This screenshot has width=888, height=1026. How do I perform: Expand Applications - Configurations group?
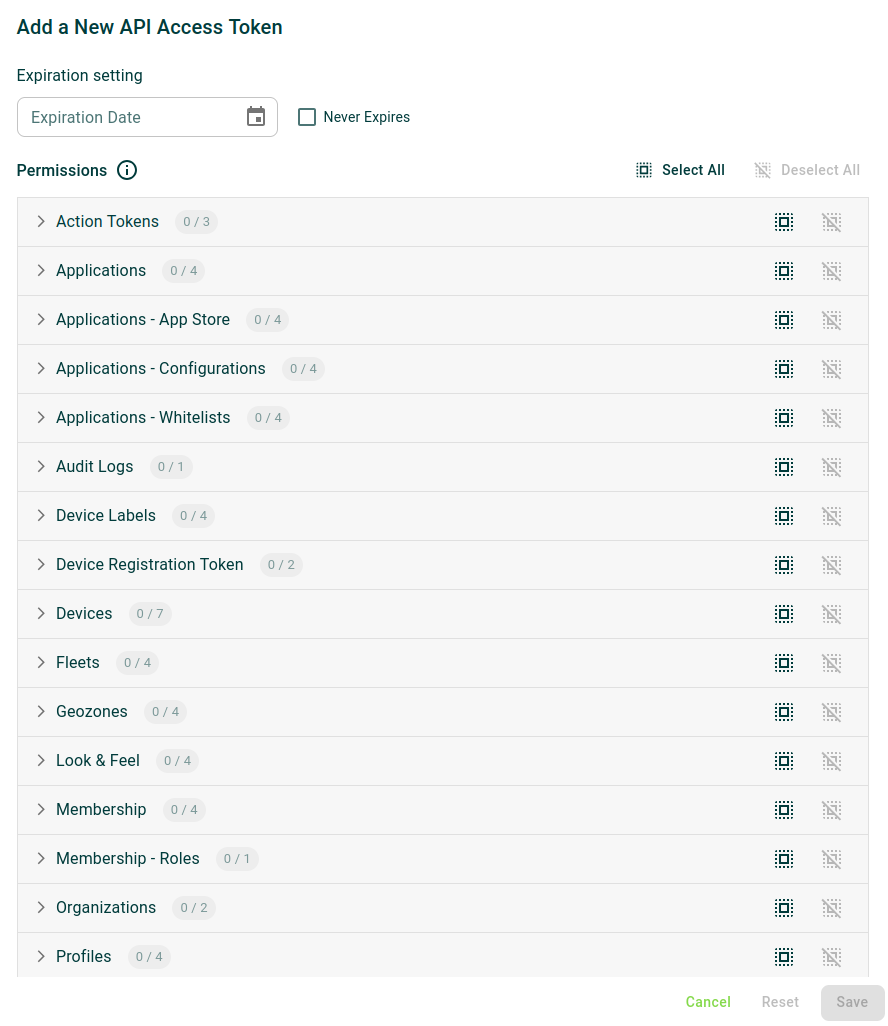point(41,368)
